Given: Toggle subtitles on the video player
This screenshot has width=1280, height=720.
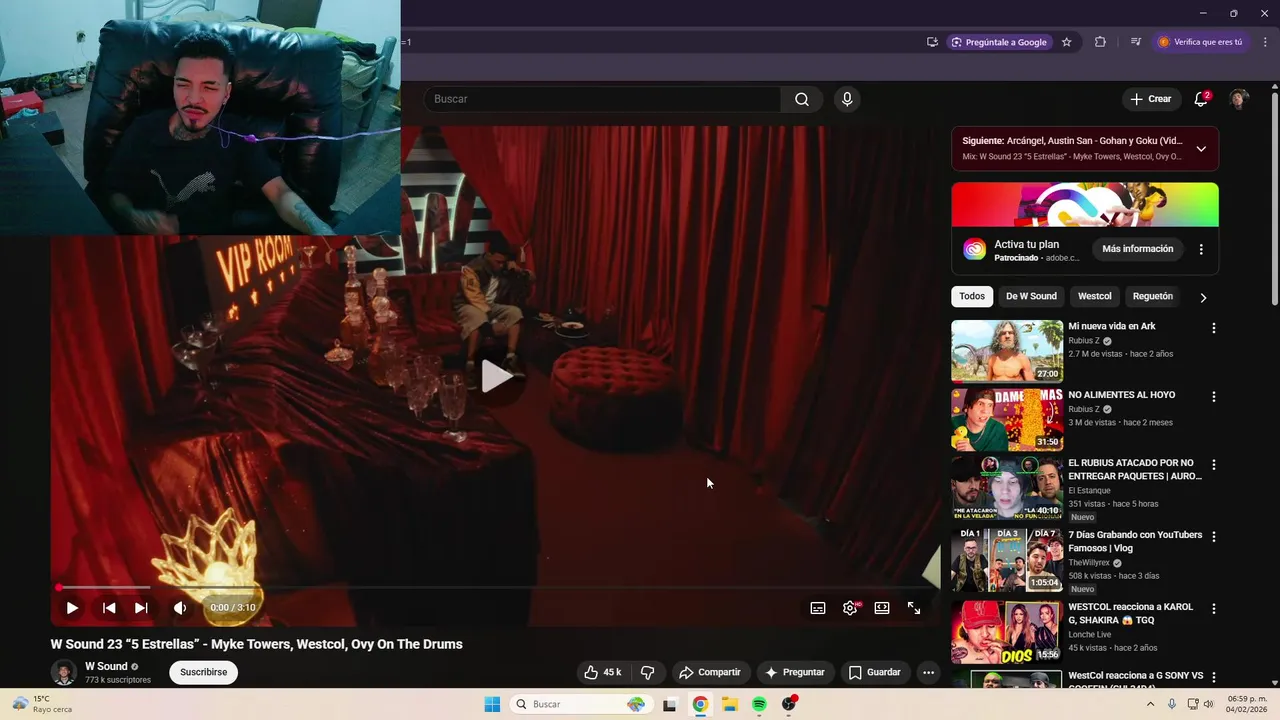Looking at the screenshot, I should click(x=818, y=607).
